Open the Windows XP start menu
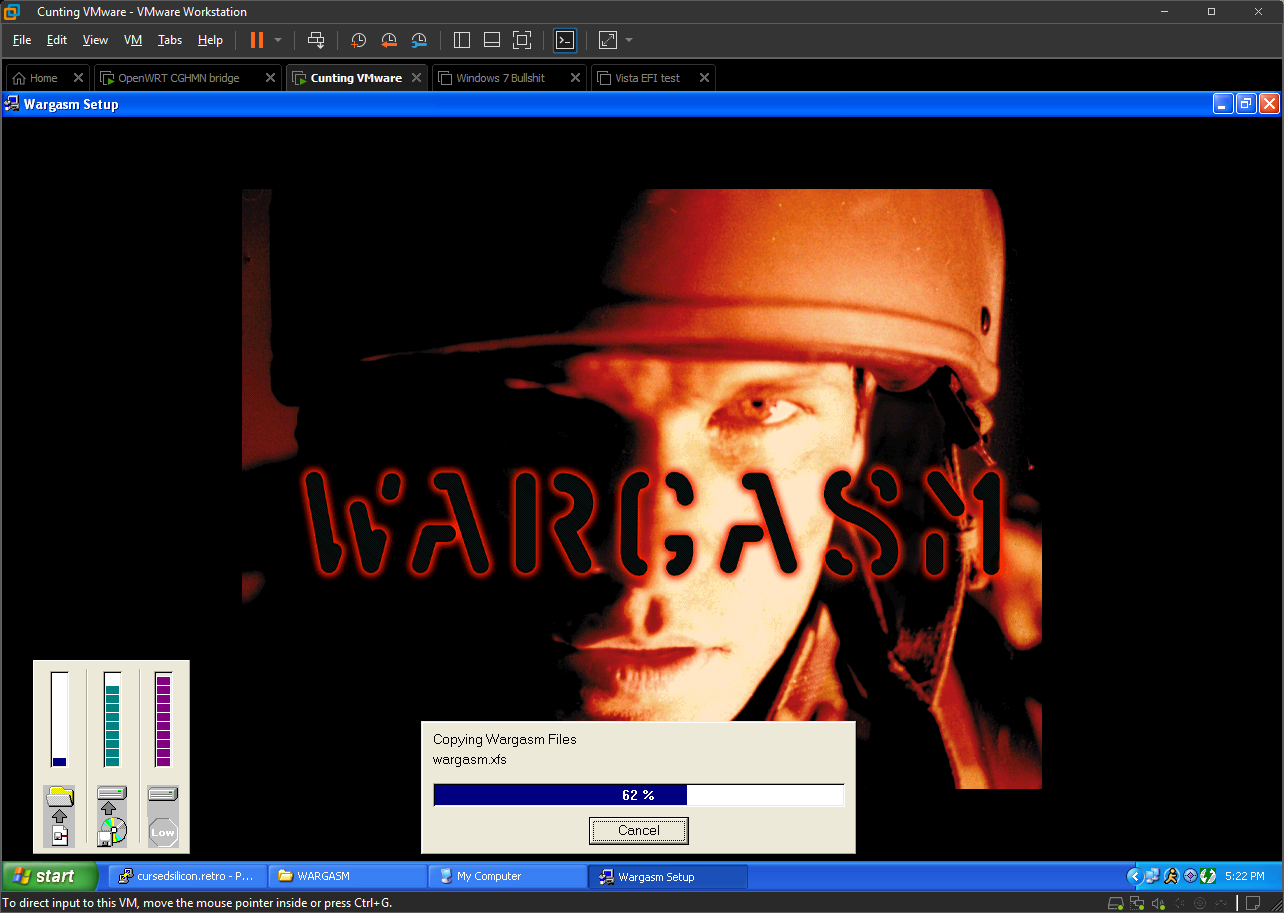 click(50, 876)
